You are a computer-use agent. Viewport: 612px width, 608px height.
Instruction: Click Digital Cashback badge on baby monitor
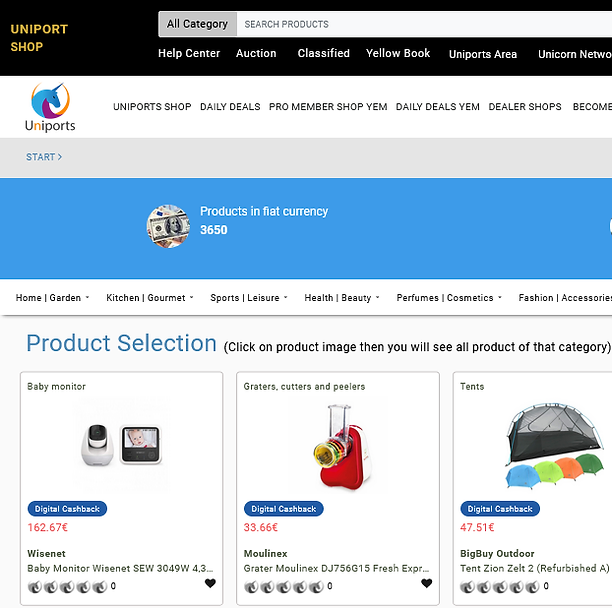(x=67, y=509)
